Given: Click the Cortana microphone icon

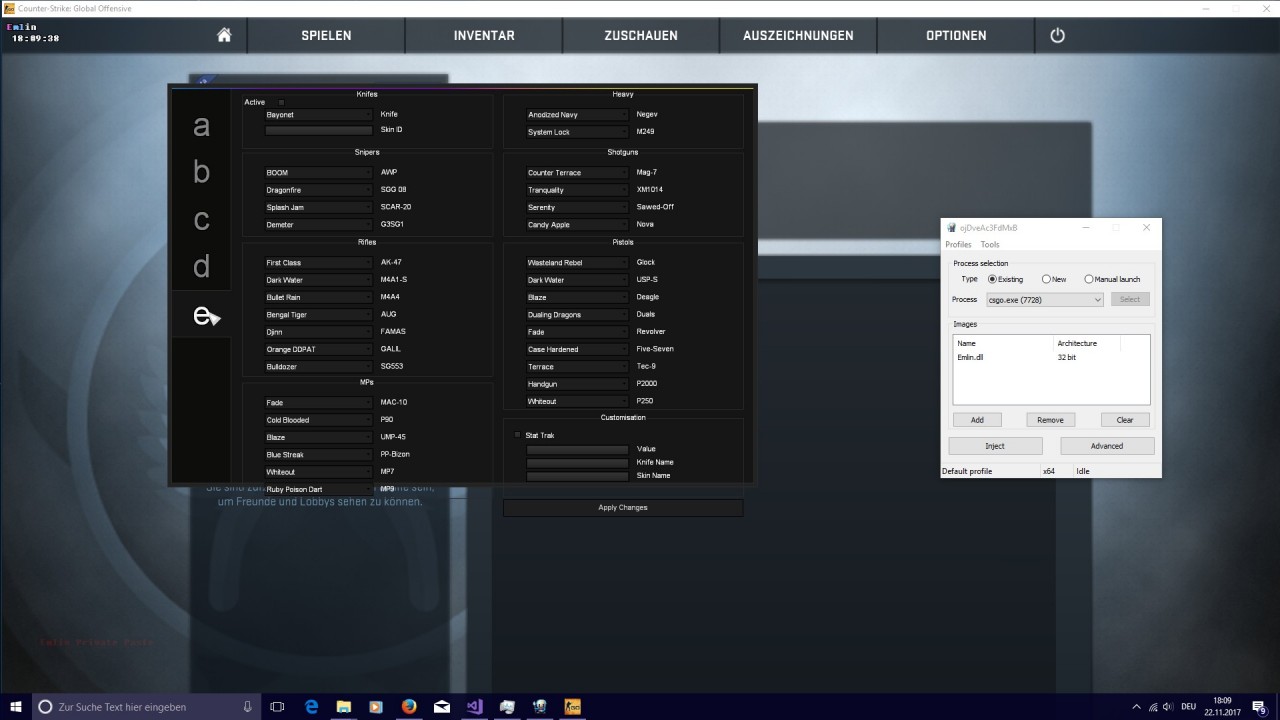Looking at the screenshot, I should 247,706.
